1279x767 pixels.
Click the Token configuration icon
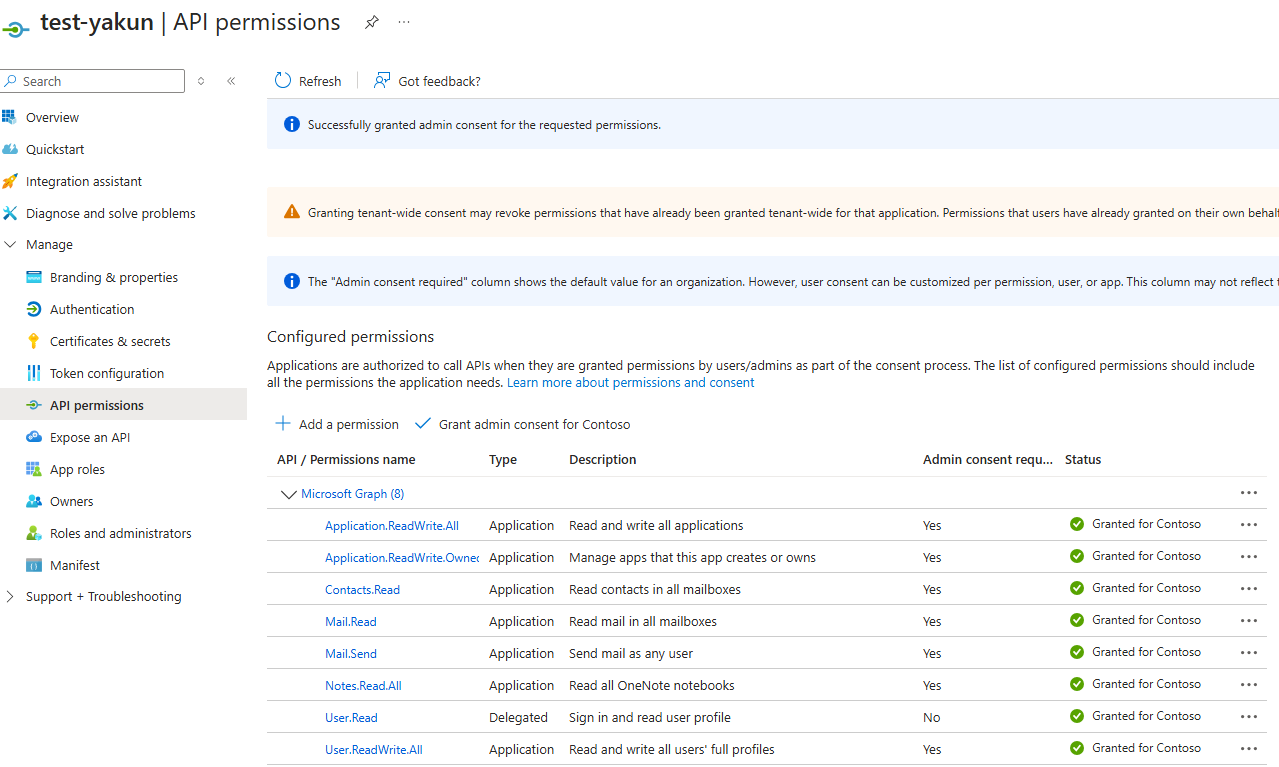tap(33, 373)
